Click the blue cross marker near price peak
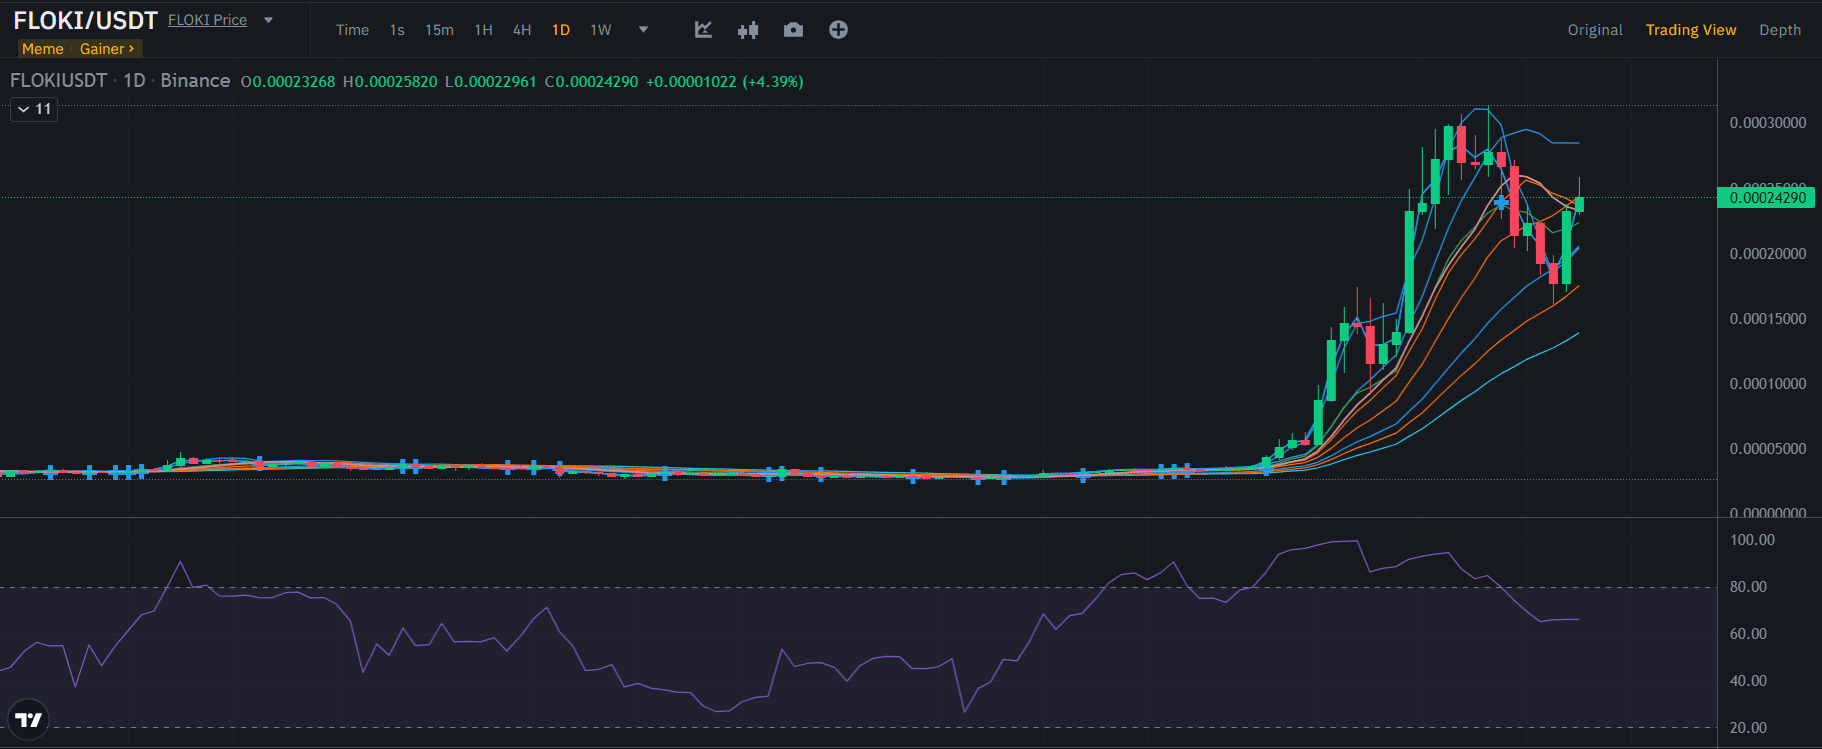Screen dimensions: 1822x749 pos(1501,203)
